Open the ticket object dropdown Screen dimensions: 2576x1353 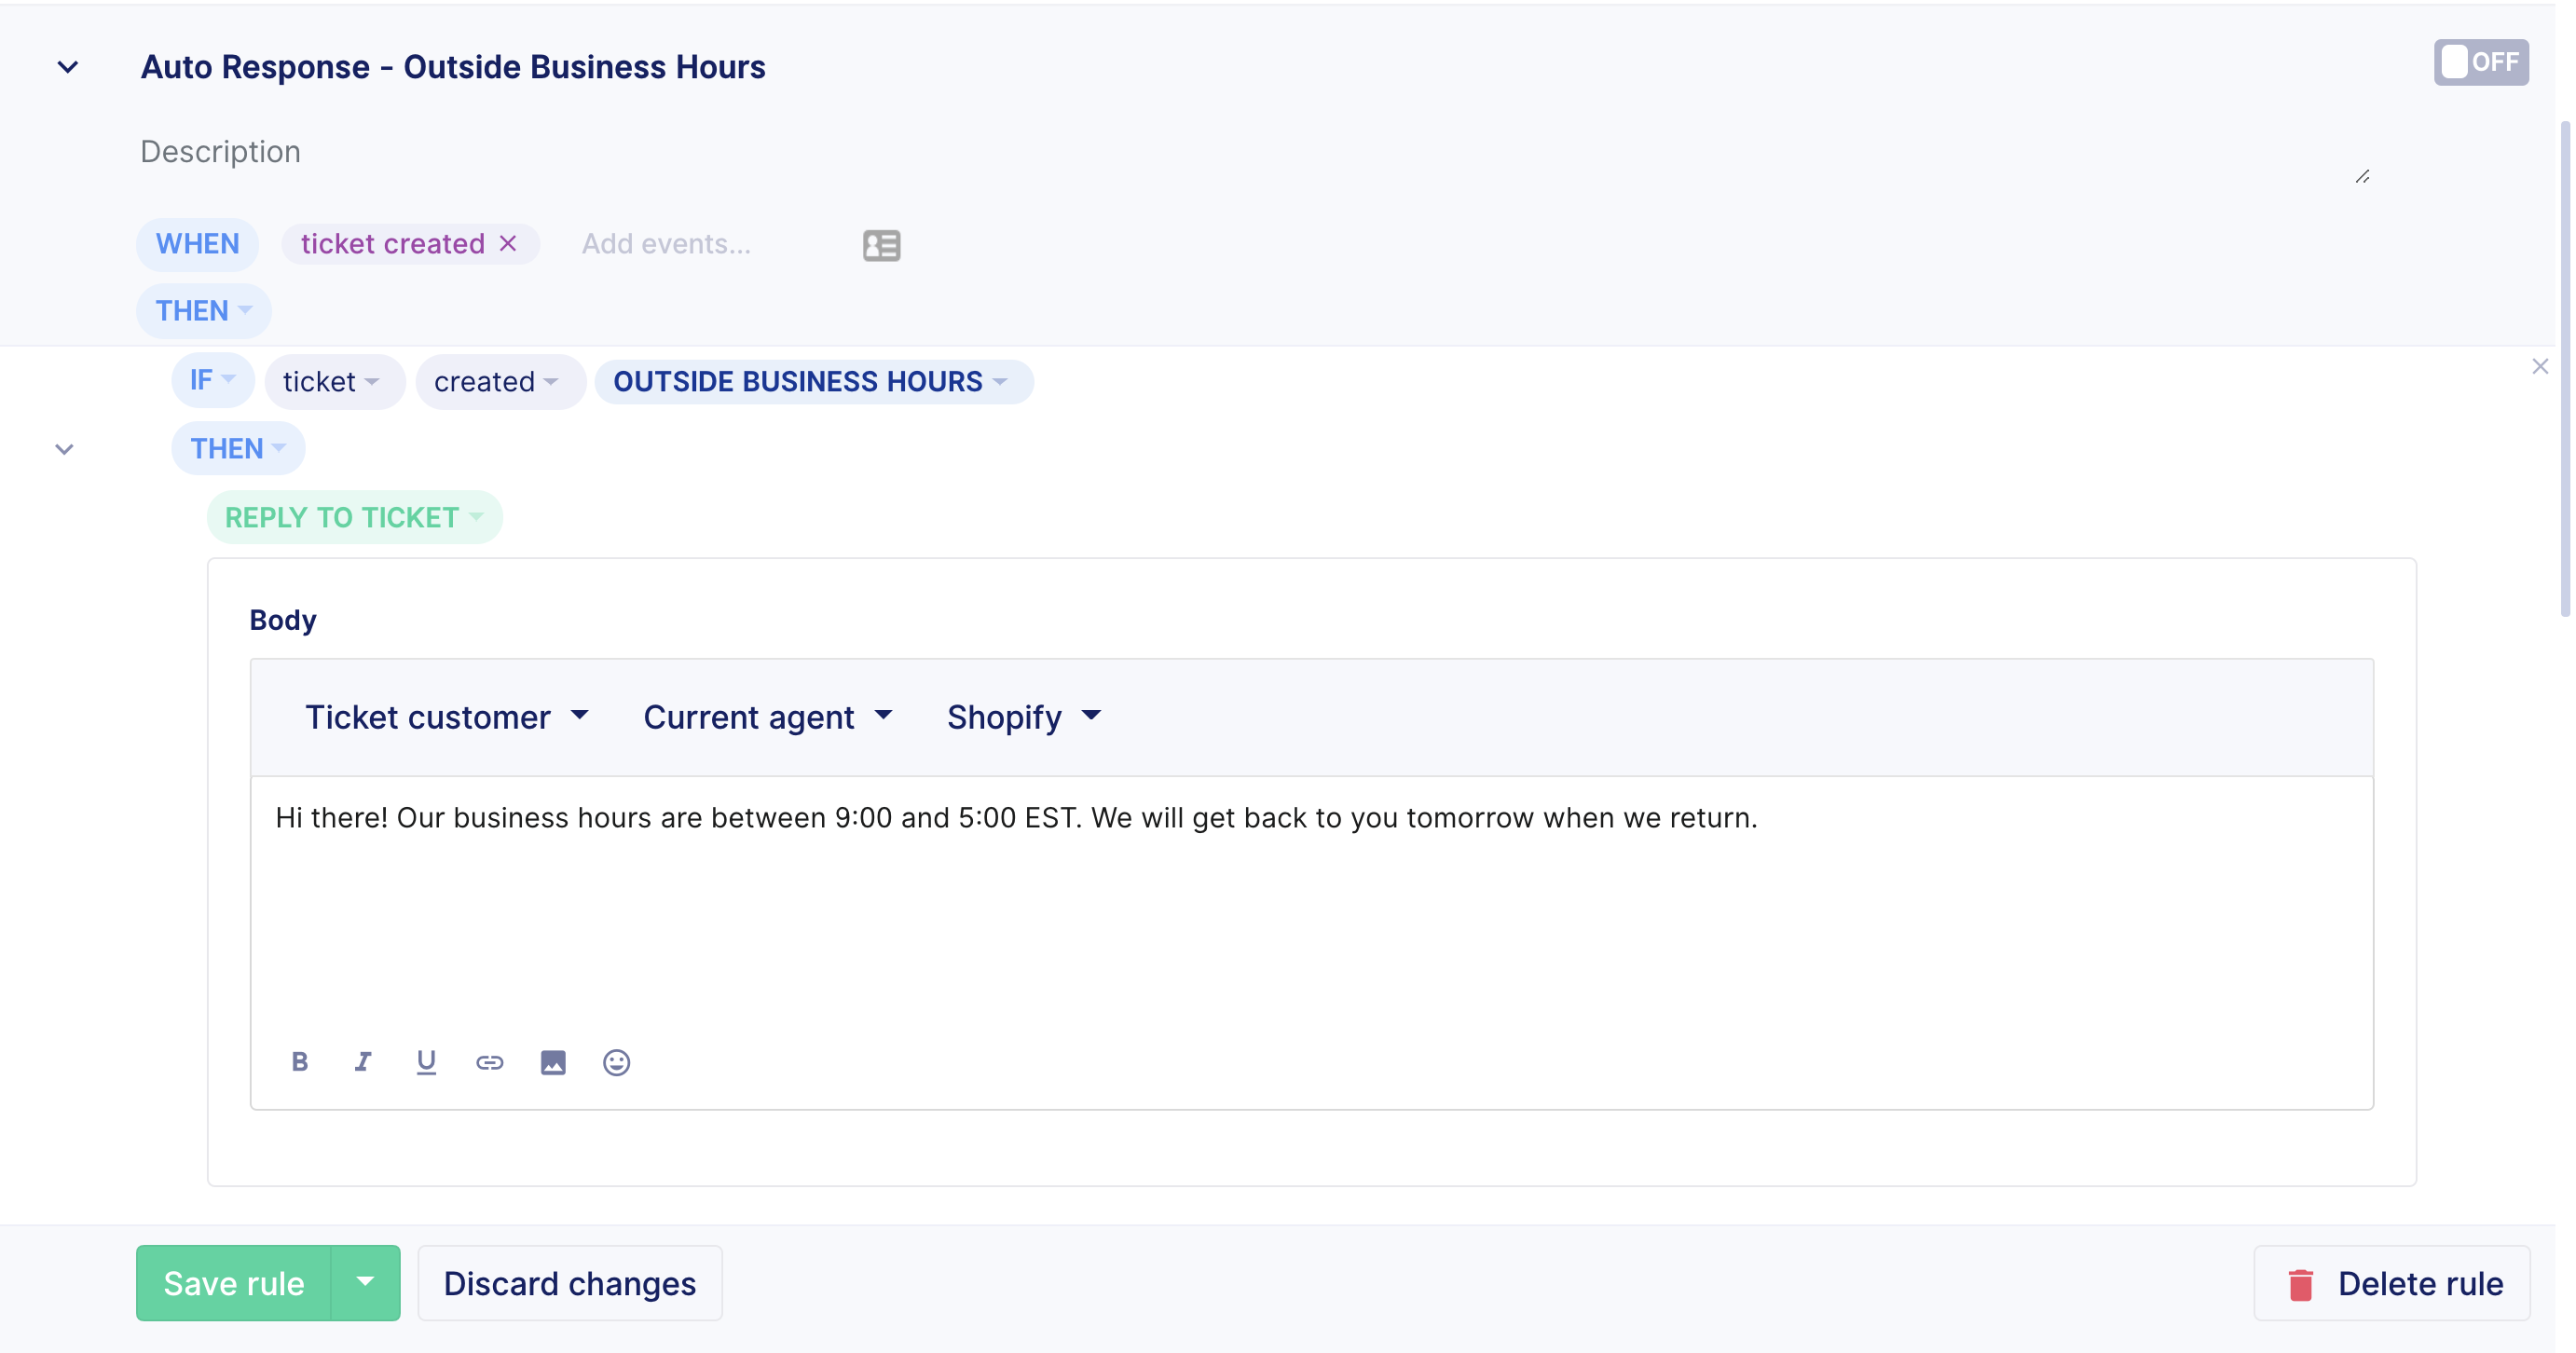tap(334, 381)
